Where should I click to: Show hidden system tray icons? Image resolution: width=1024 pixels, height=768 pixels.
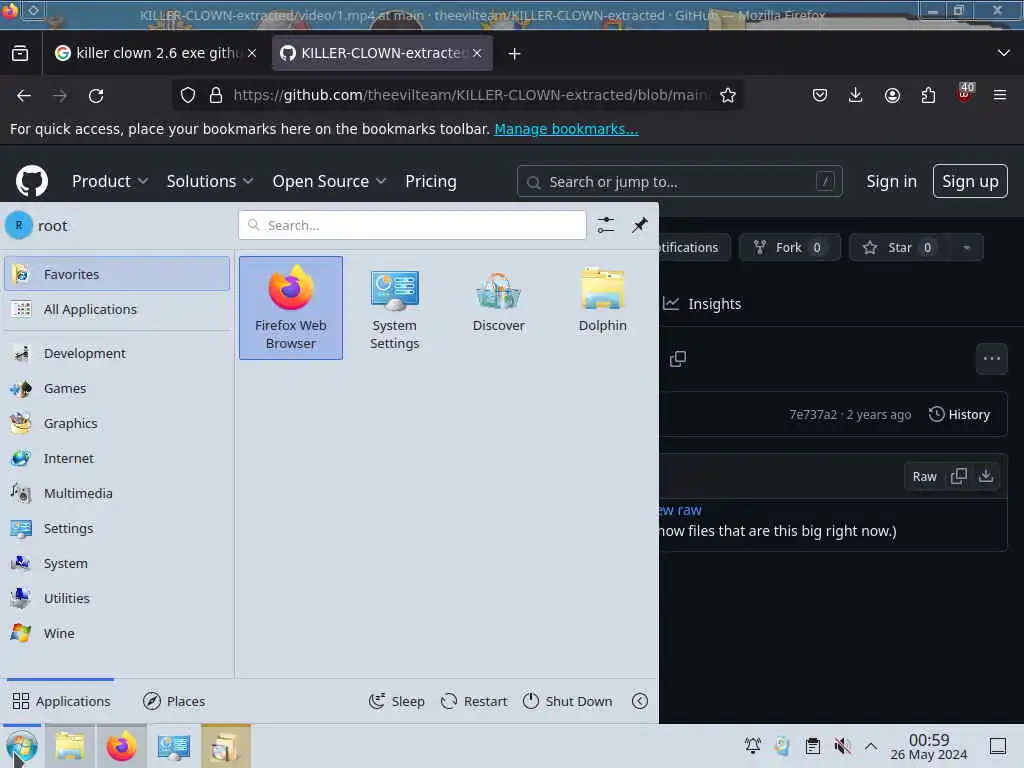click(871, 745)
